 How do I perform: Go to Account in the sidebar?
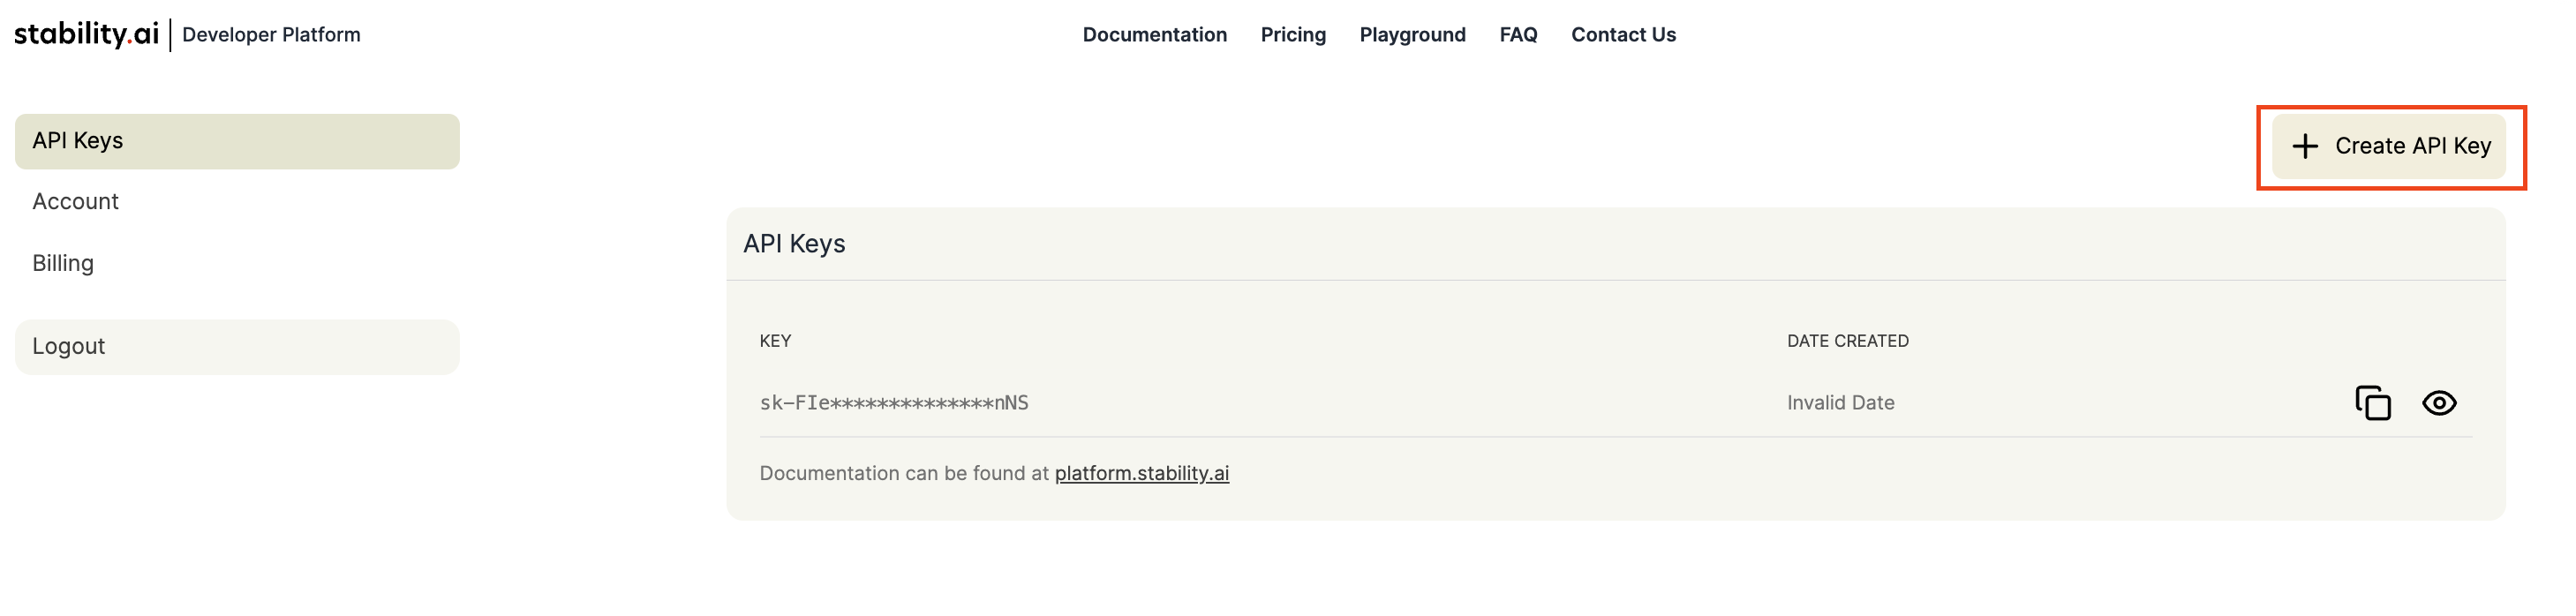click(x=75, y=202)
